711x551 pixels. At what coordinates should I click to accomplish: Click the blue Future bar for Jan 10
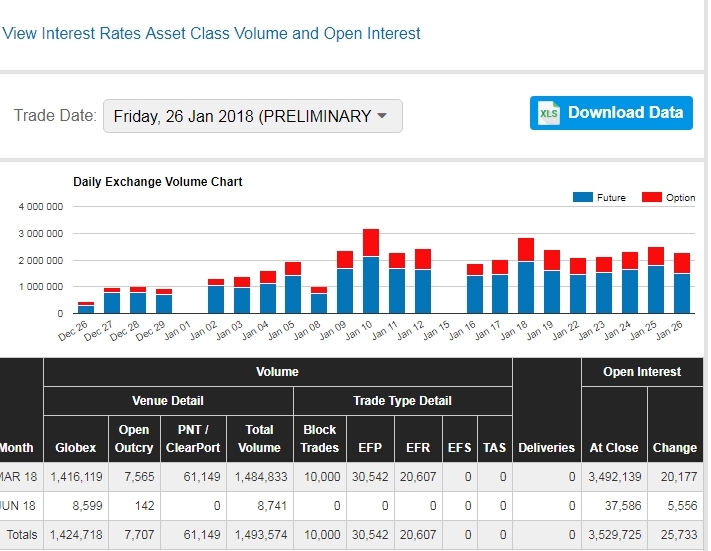point(371,285)
